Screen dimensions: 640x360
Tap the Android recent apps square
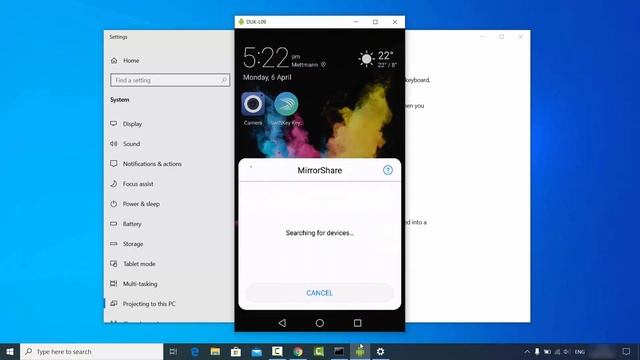[x=358, y=323]
